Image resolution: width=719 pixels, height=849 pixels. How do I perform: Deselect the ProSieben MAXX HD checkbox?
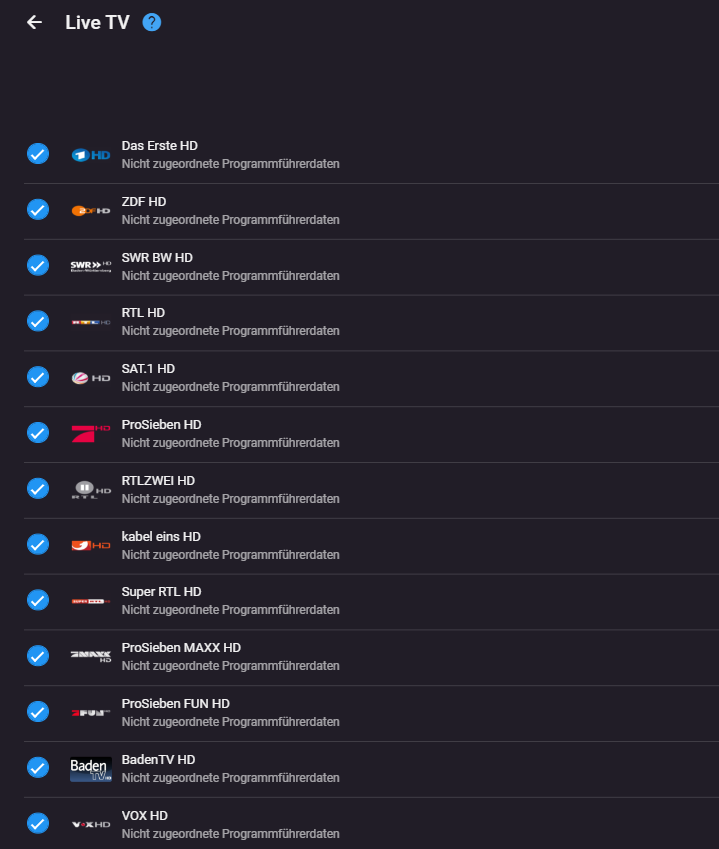tap(37, 656)
